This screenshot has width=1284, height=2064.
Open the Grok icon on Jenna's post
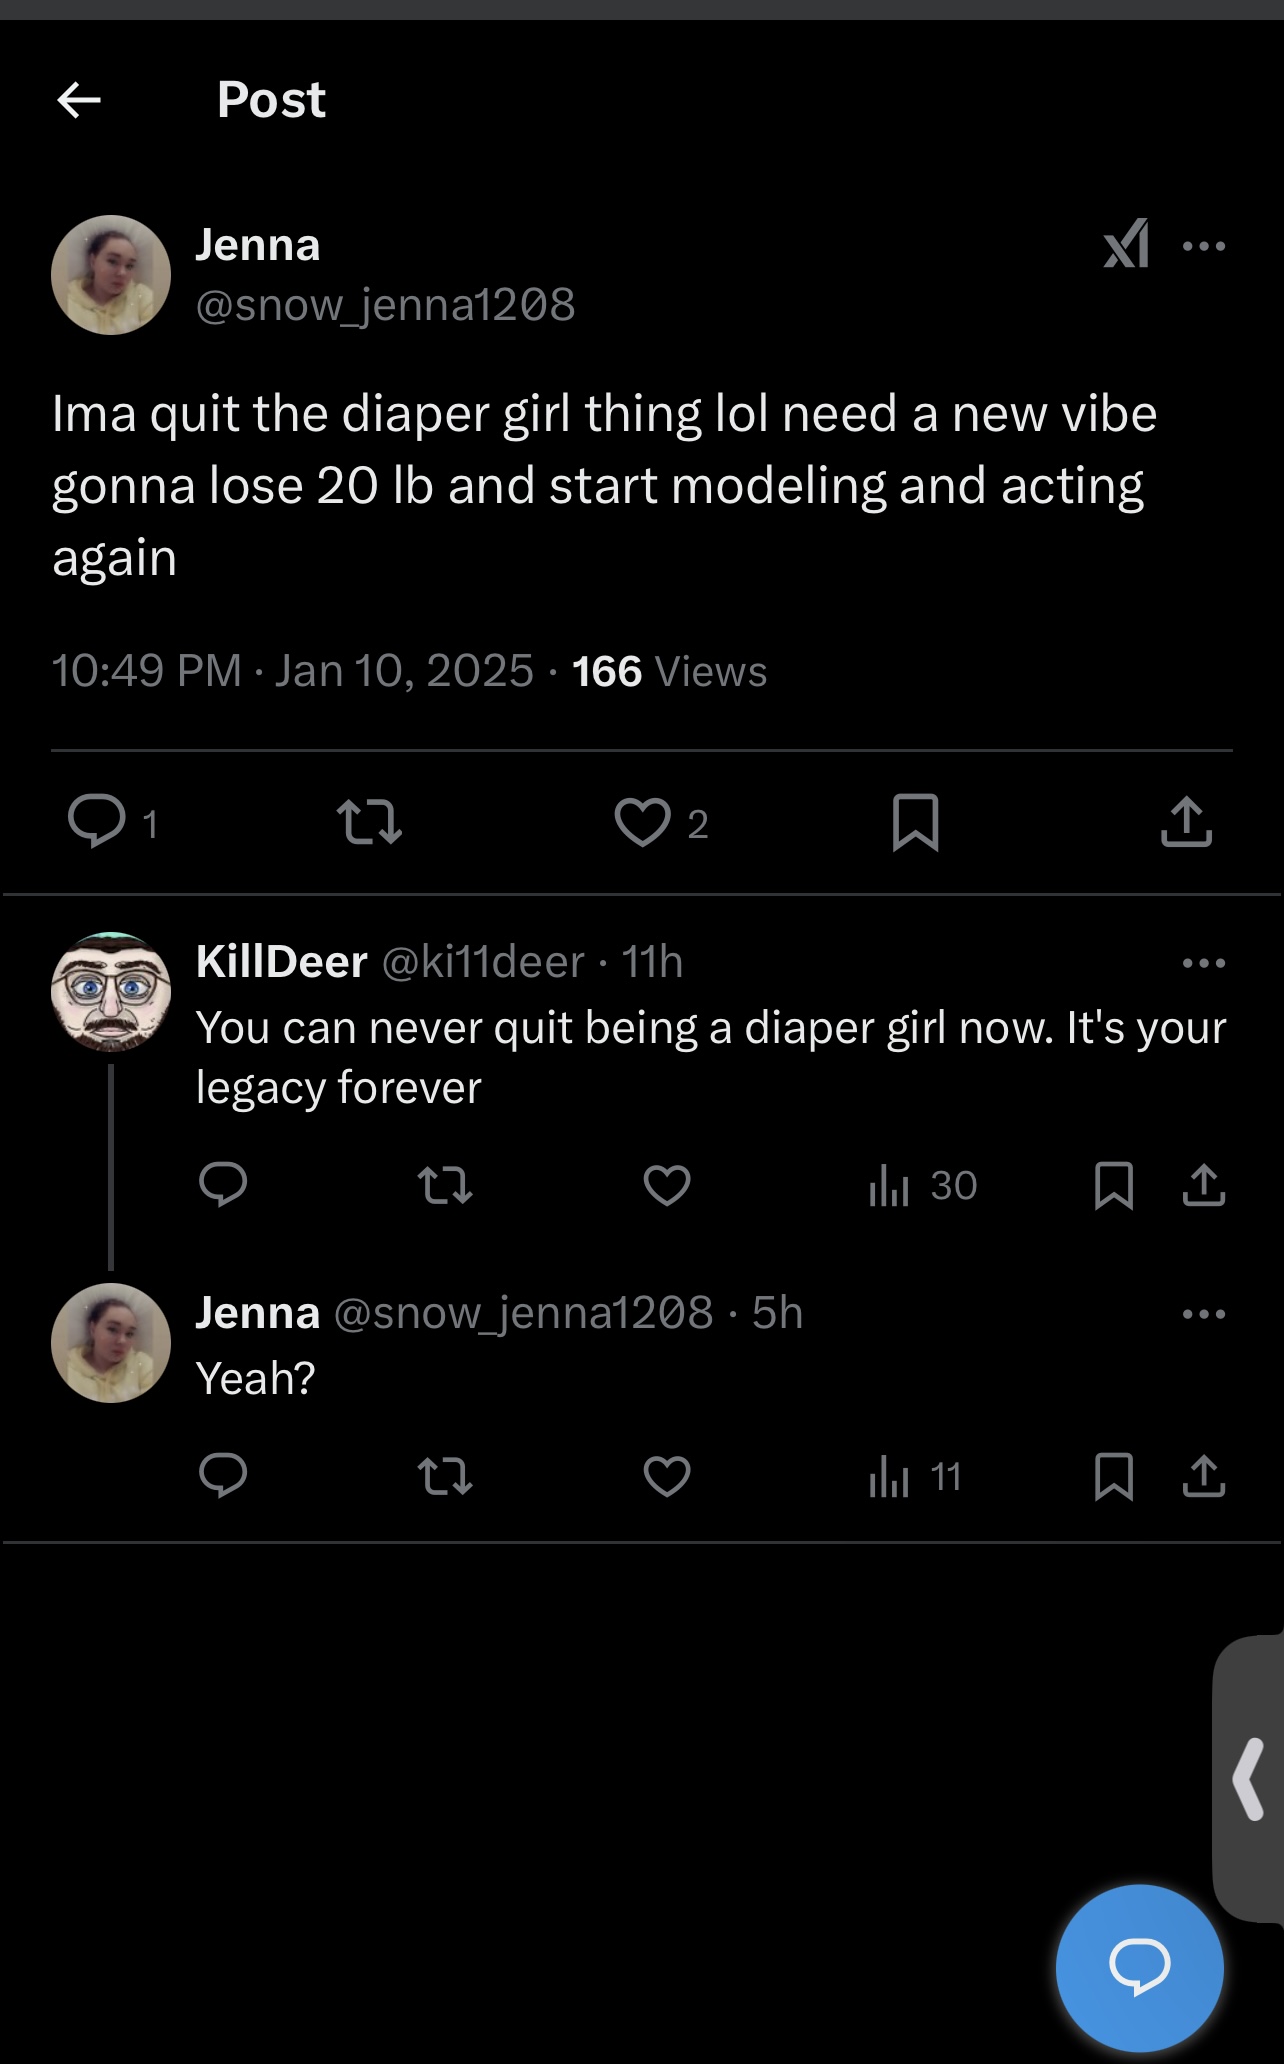[1126, 244]
